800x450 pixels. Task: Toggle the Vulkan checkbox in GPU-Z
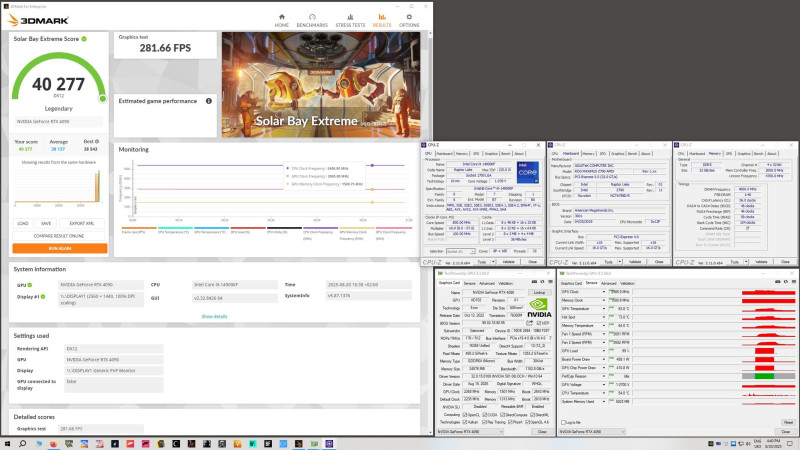pyautogui.click(x=464, y=422)
